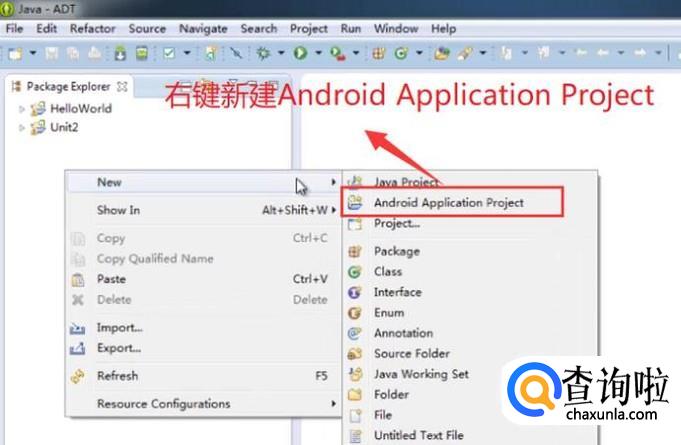Click the New Java Class toolbar icon
This screenshot has height=445, width=681.
click(401, 53)
